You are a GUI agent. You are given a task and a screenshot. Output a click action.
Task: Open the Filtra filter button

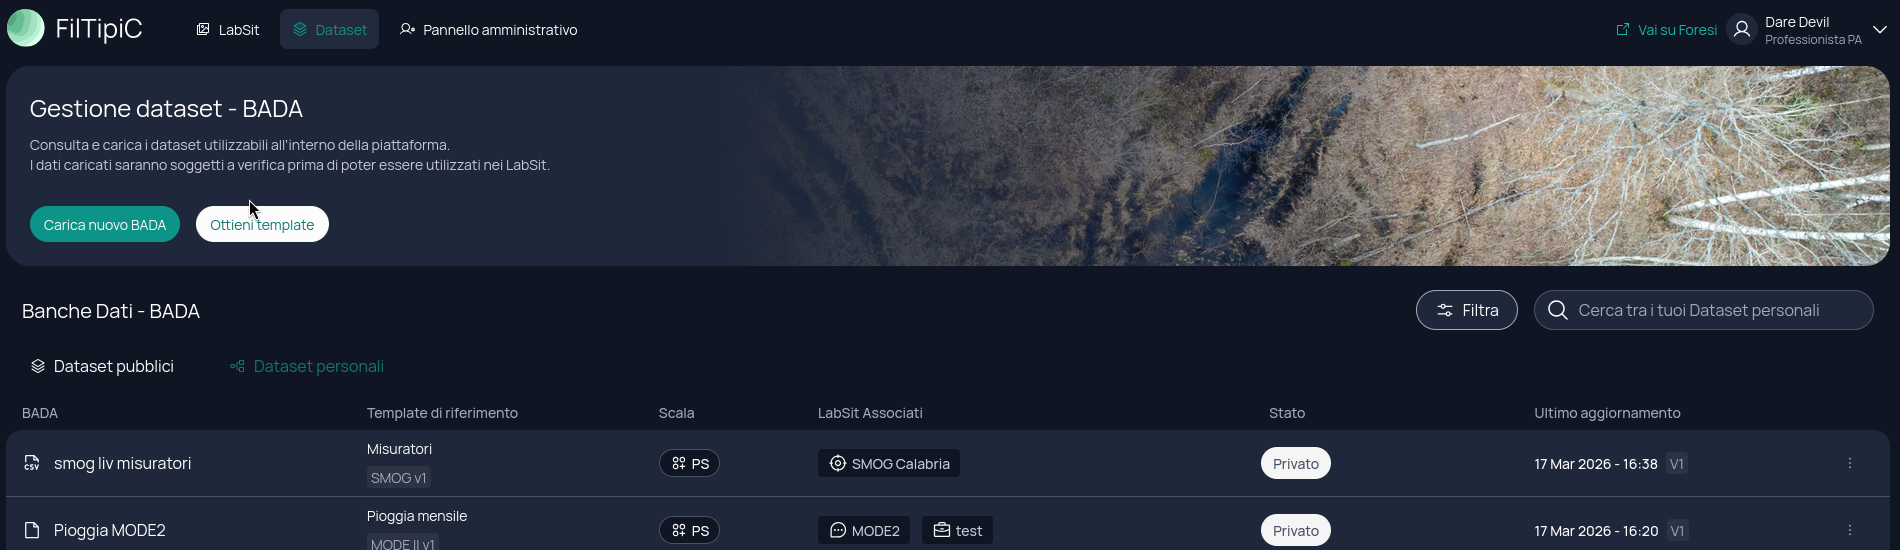point(1467,310)
